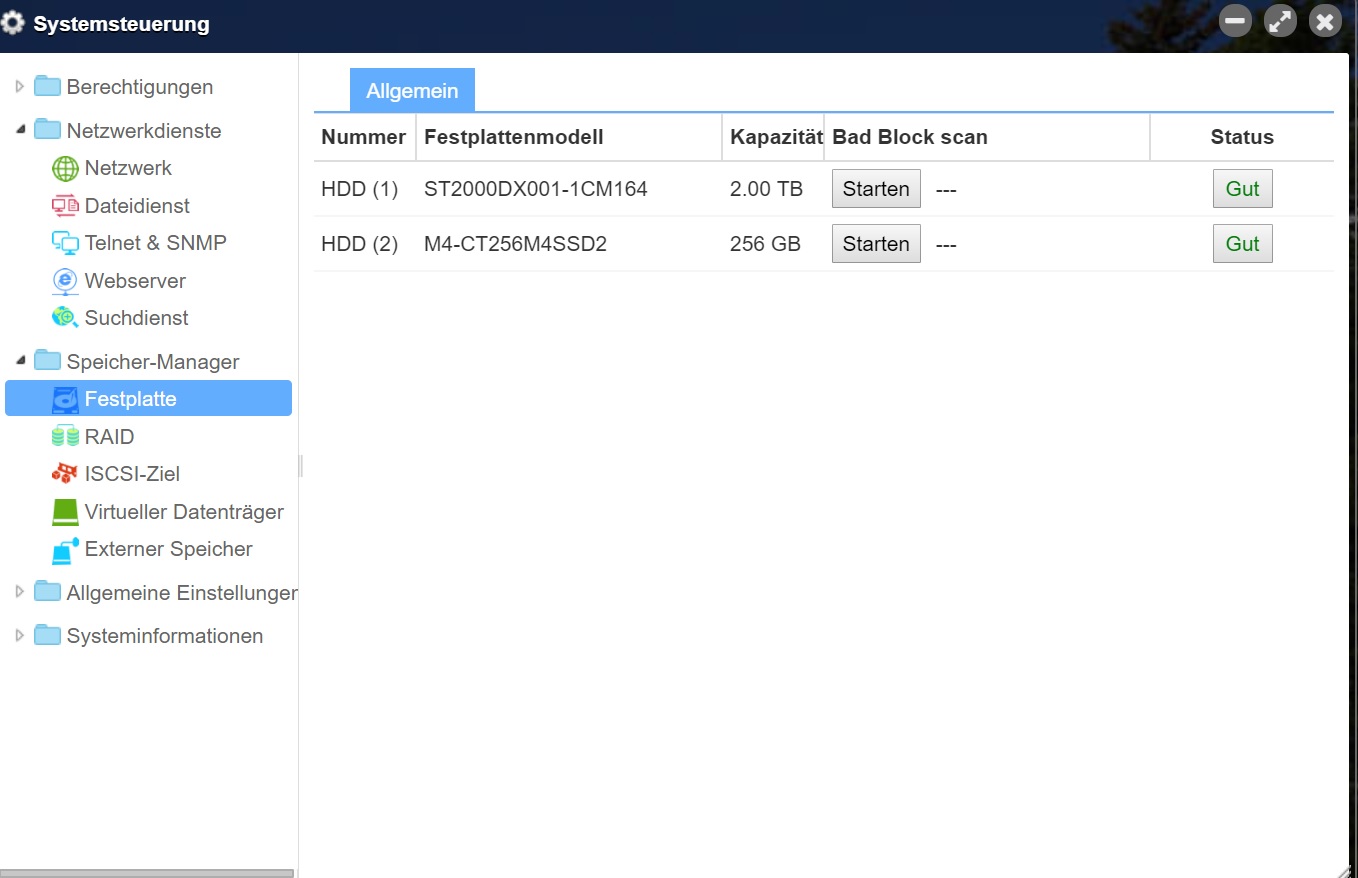
Task: Expand the Berechtigungen tree node
Action: (20, 87)
